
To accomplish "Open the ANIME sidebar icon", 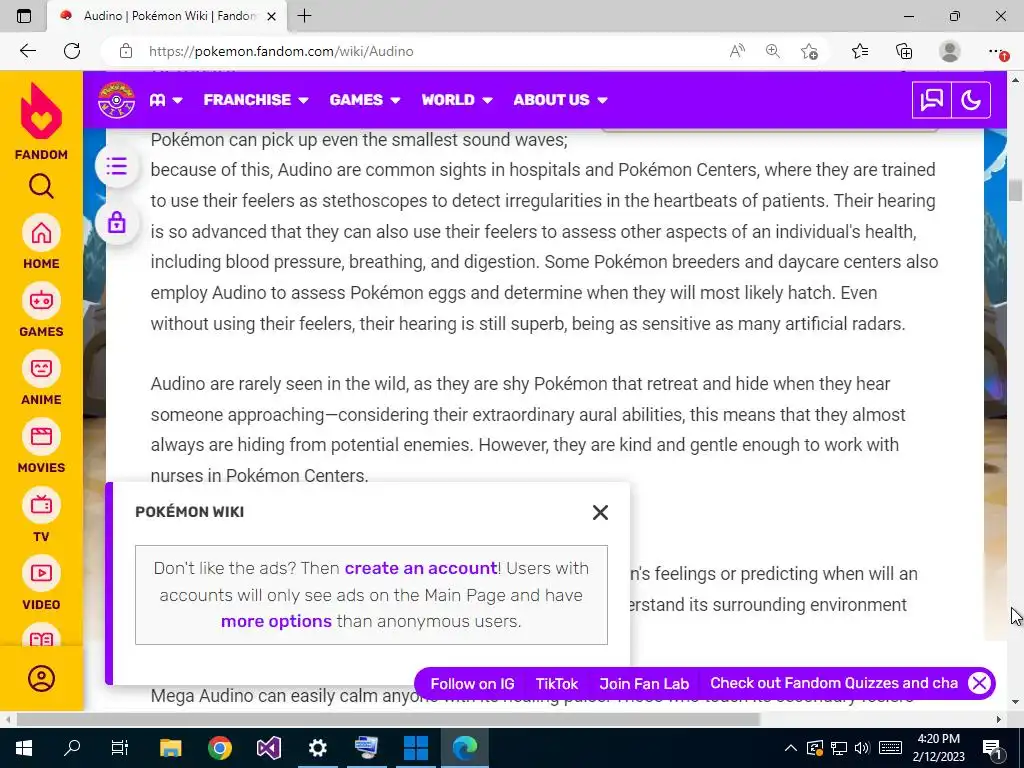I will pyautogui.click(x=41, y=369).
